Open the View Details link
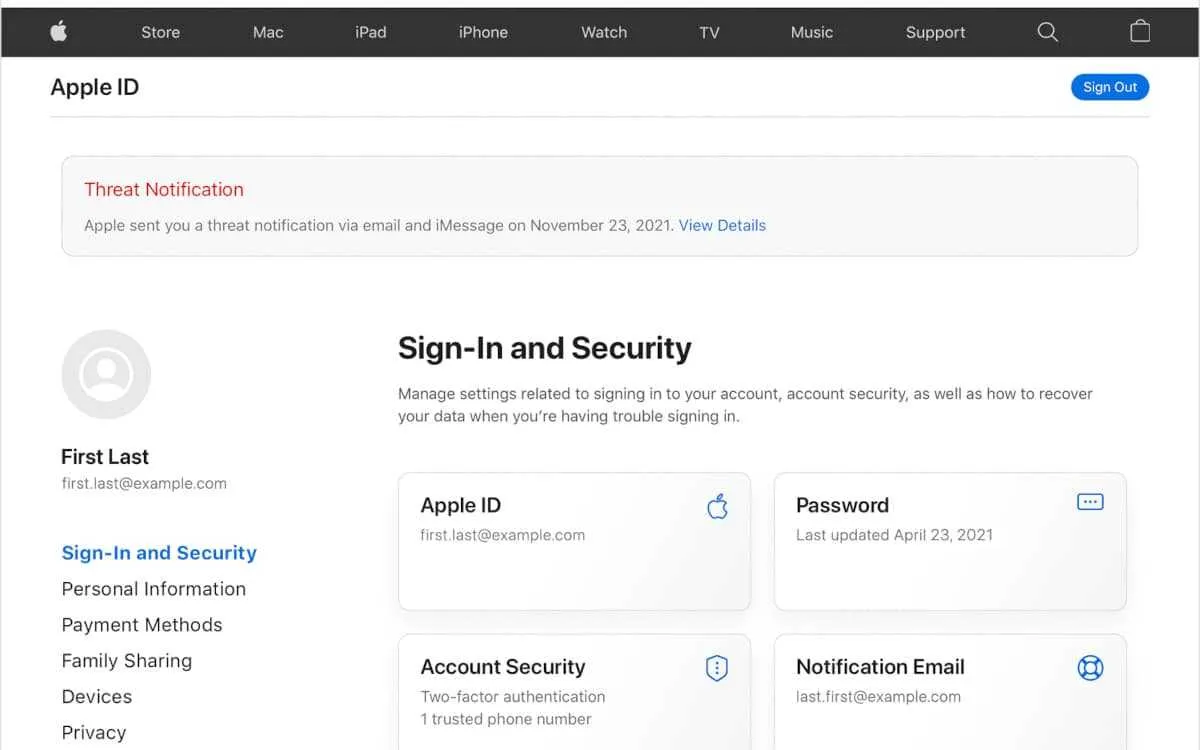The height and width of the screenshot is (750, 1200). pyautogui.click(x=722, y=225)
